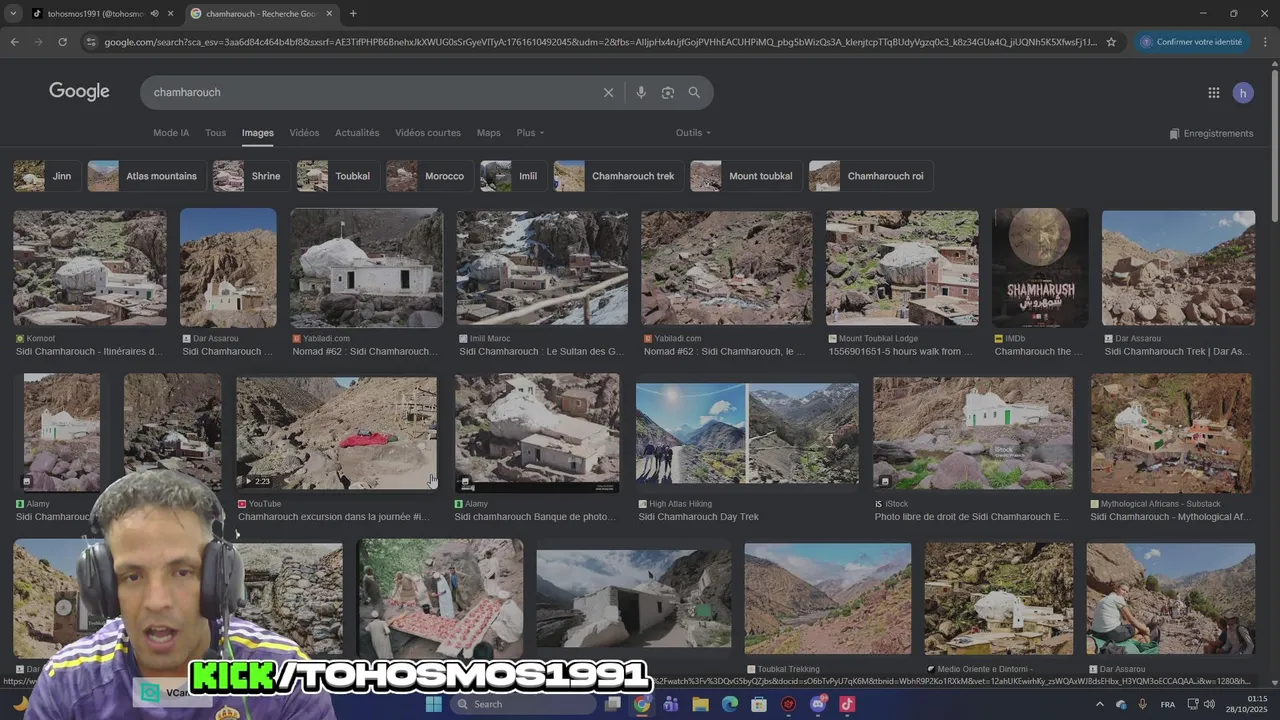The image size is (1280, 720).
Task: Filter images by Shrine chip
Action: coord(251,176)
